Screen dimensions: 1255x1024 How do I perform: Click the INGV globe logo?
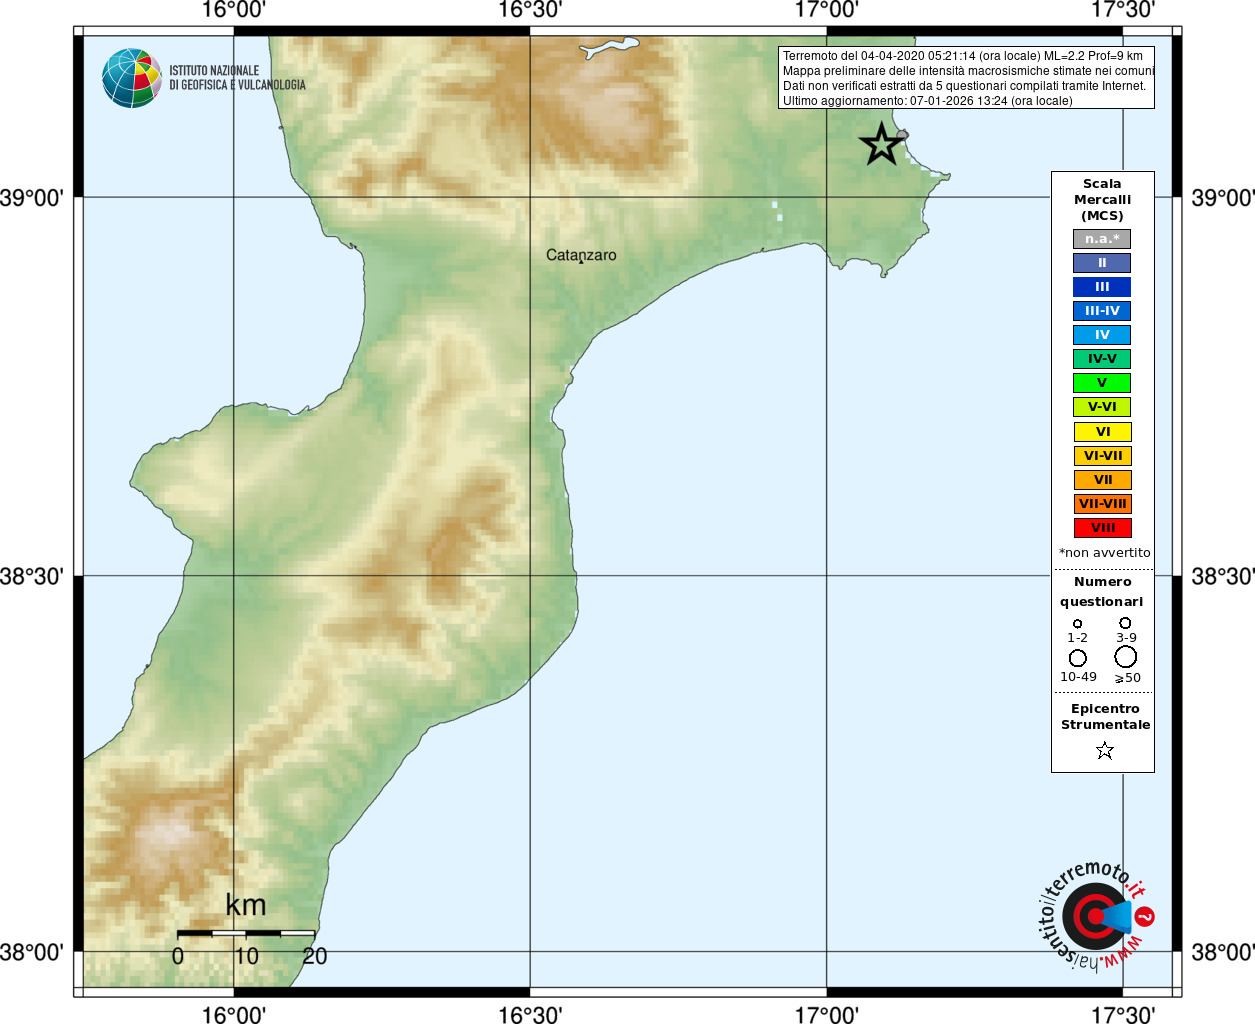pos(131,78)
